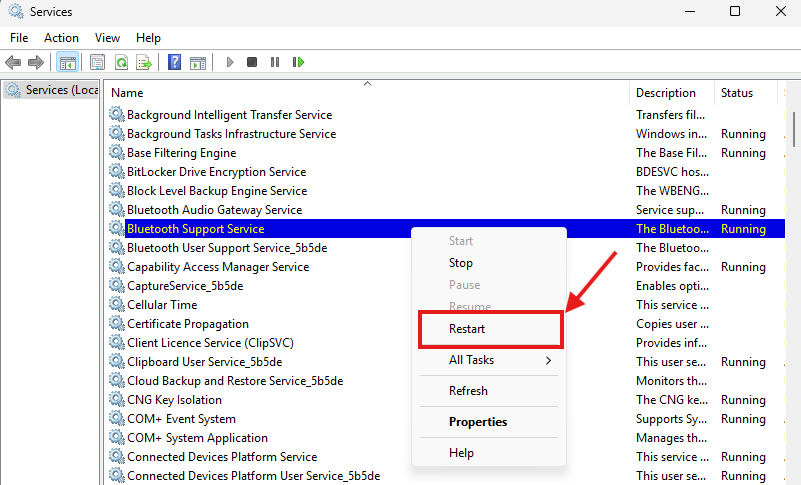Choose Restart from the context menu
Viewport: 801px width, 485px height.
click(x=467, y=328)
